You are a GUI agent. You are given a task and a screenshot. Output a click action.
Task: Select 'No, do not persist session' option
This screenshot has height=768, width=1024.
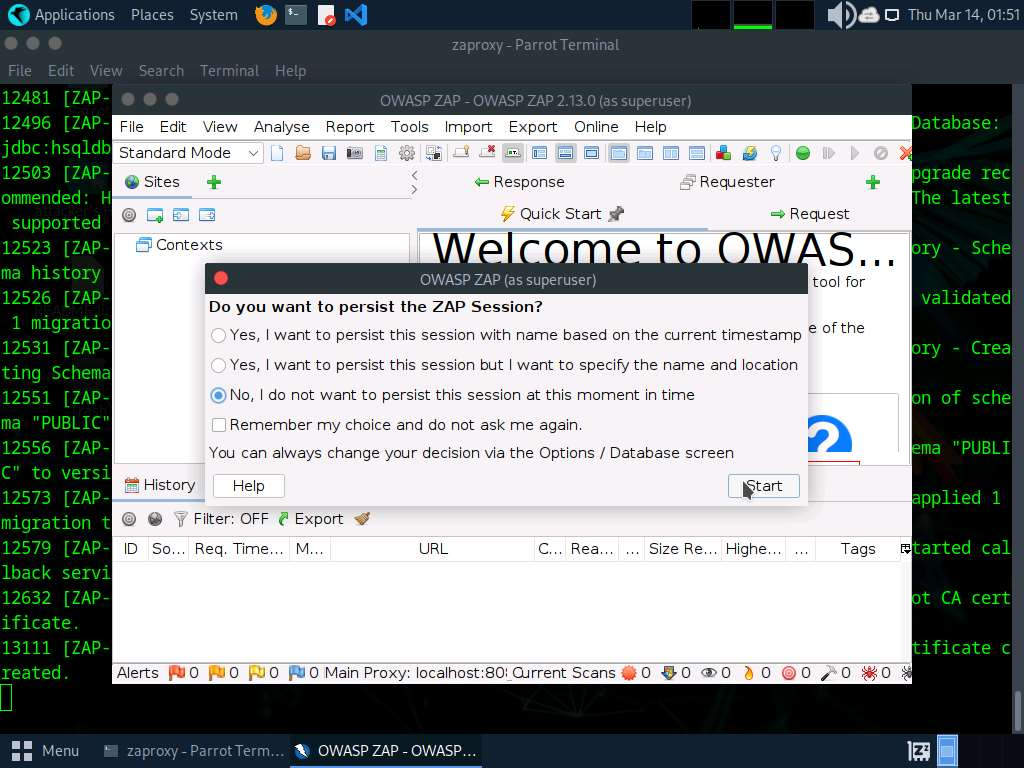(x=218, y=395)
